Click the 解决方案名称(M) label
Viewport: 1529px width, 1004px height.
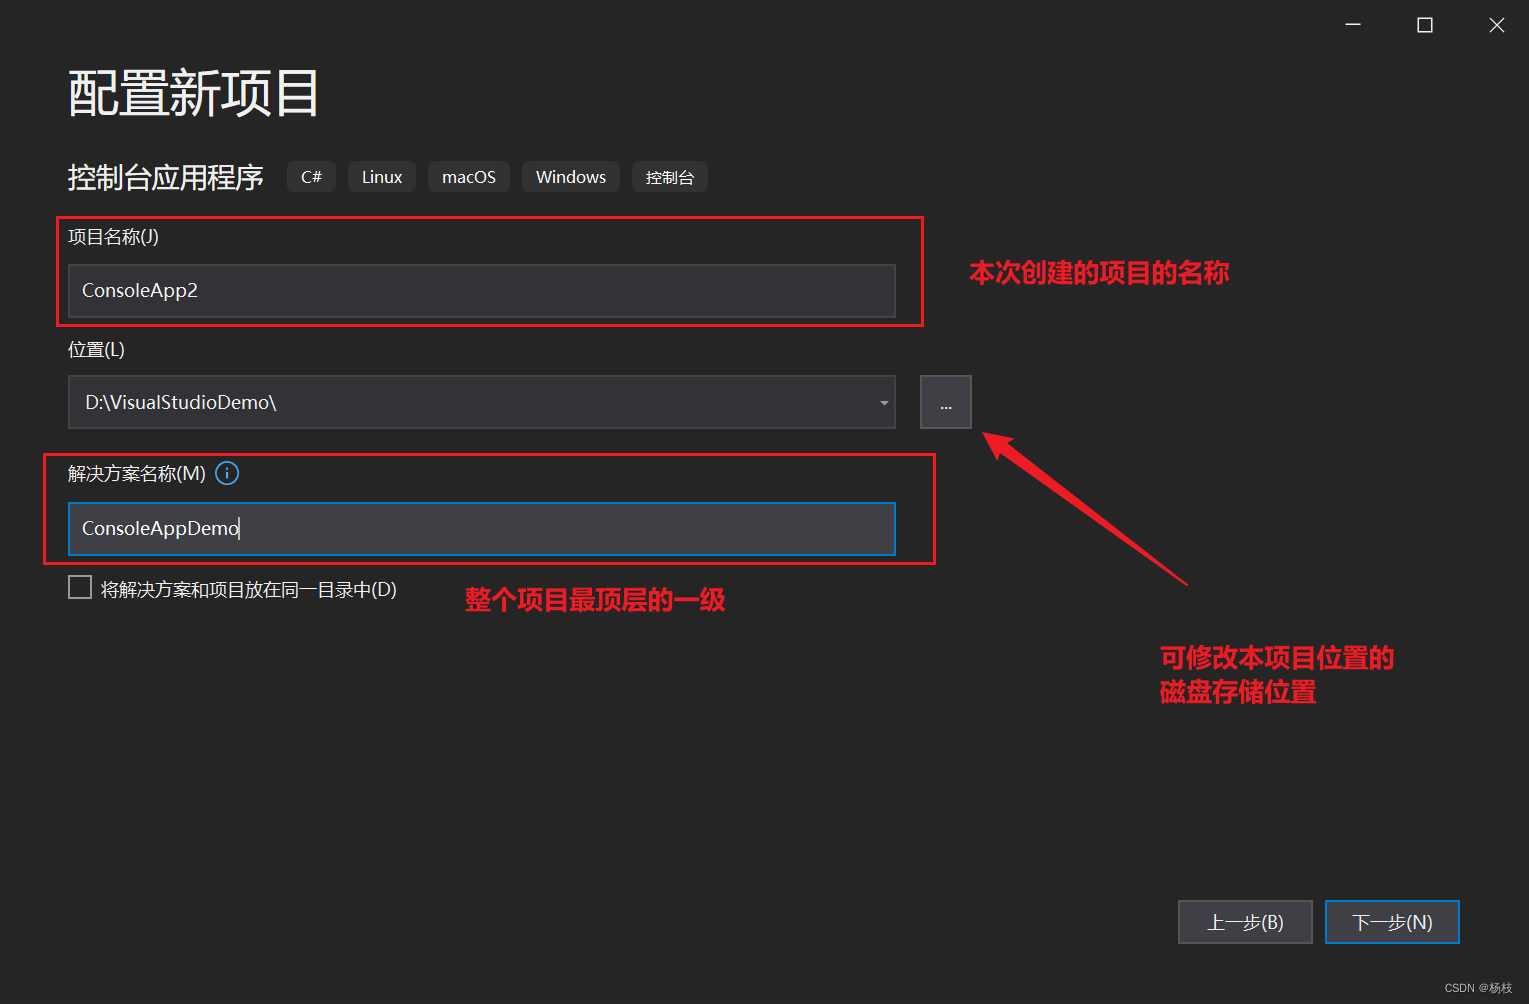[x=136, y=473]
